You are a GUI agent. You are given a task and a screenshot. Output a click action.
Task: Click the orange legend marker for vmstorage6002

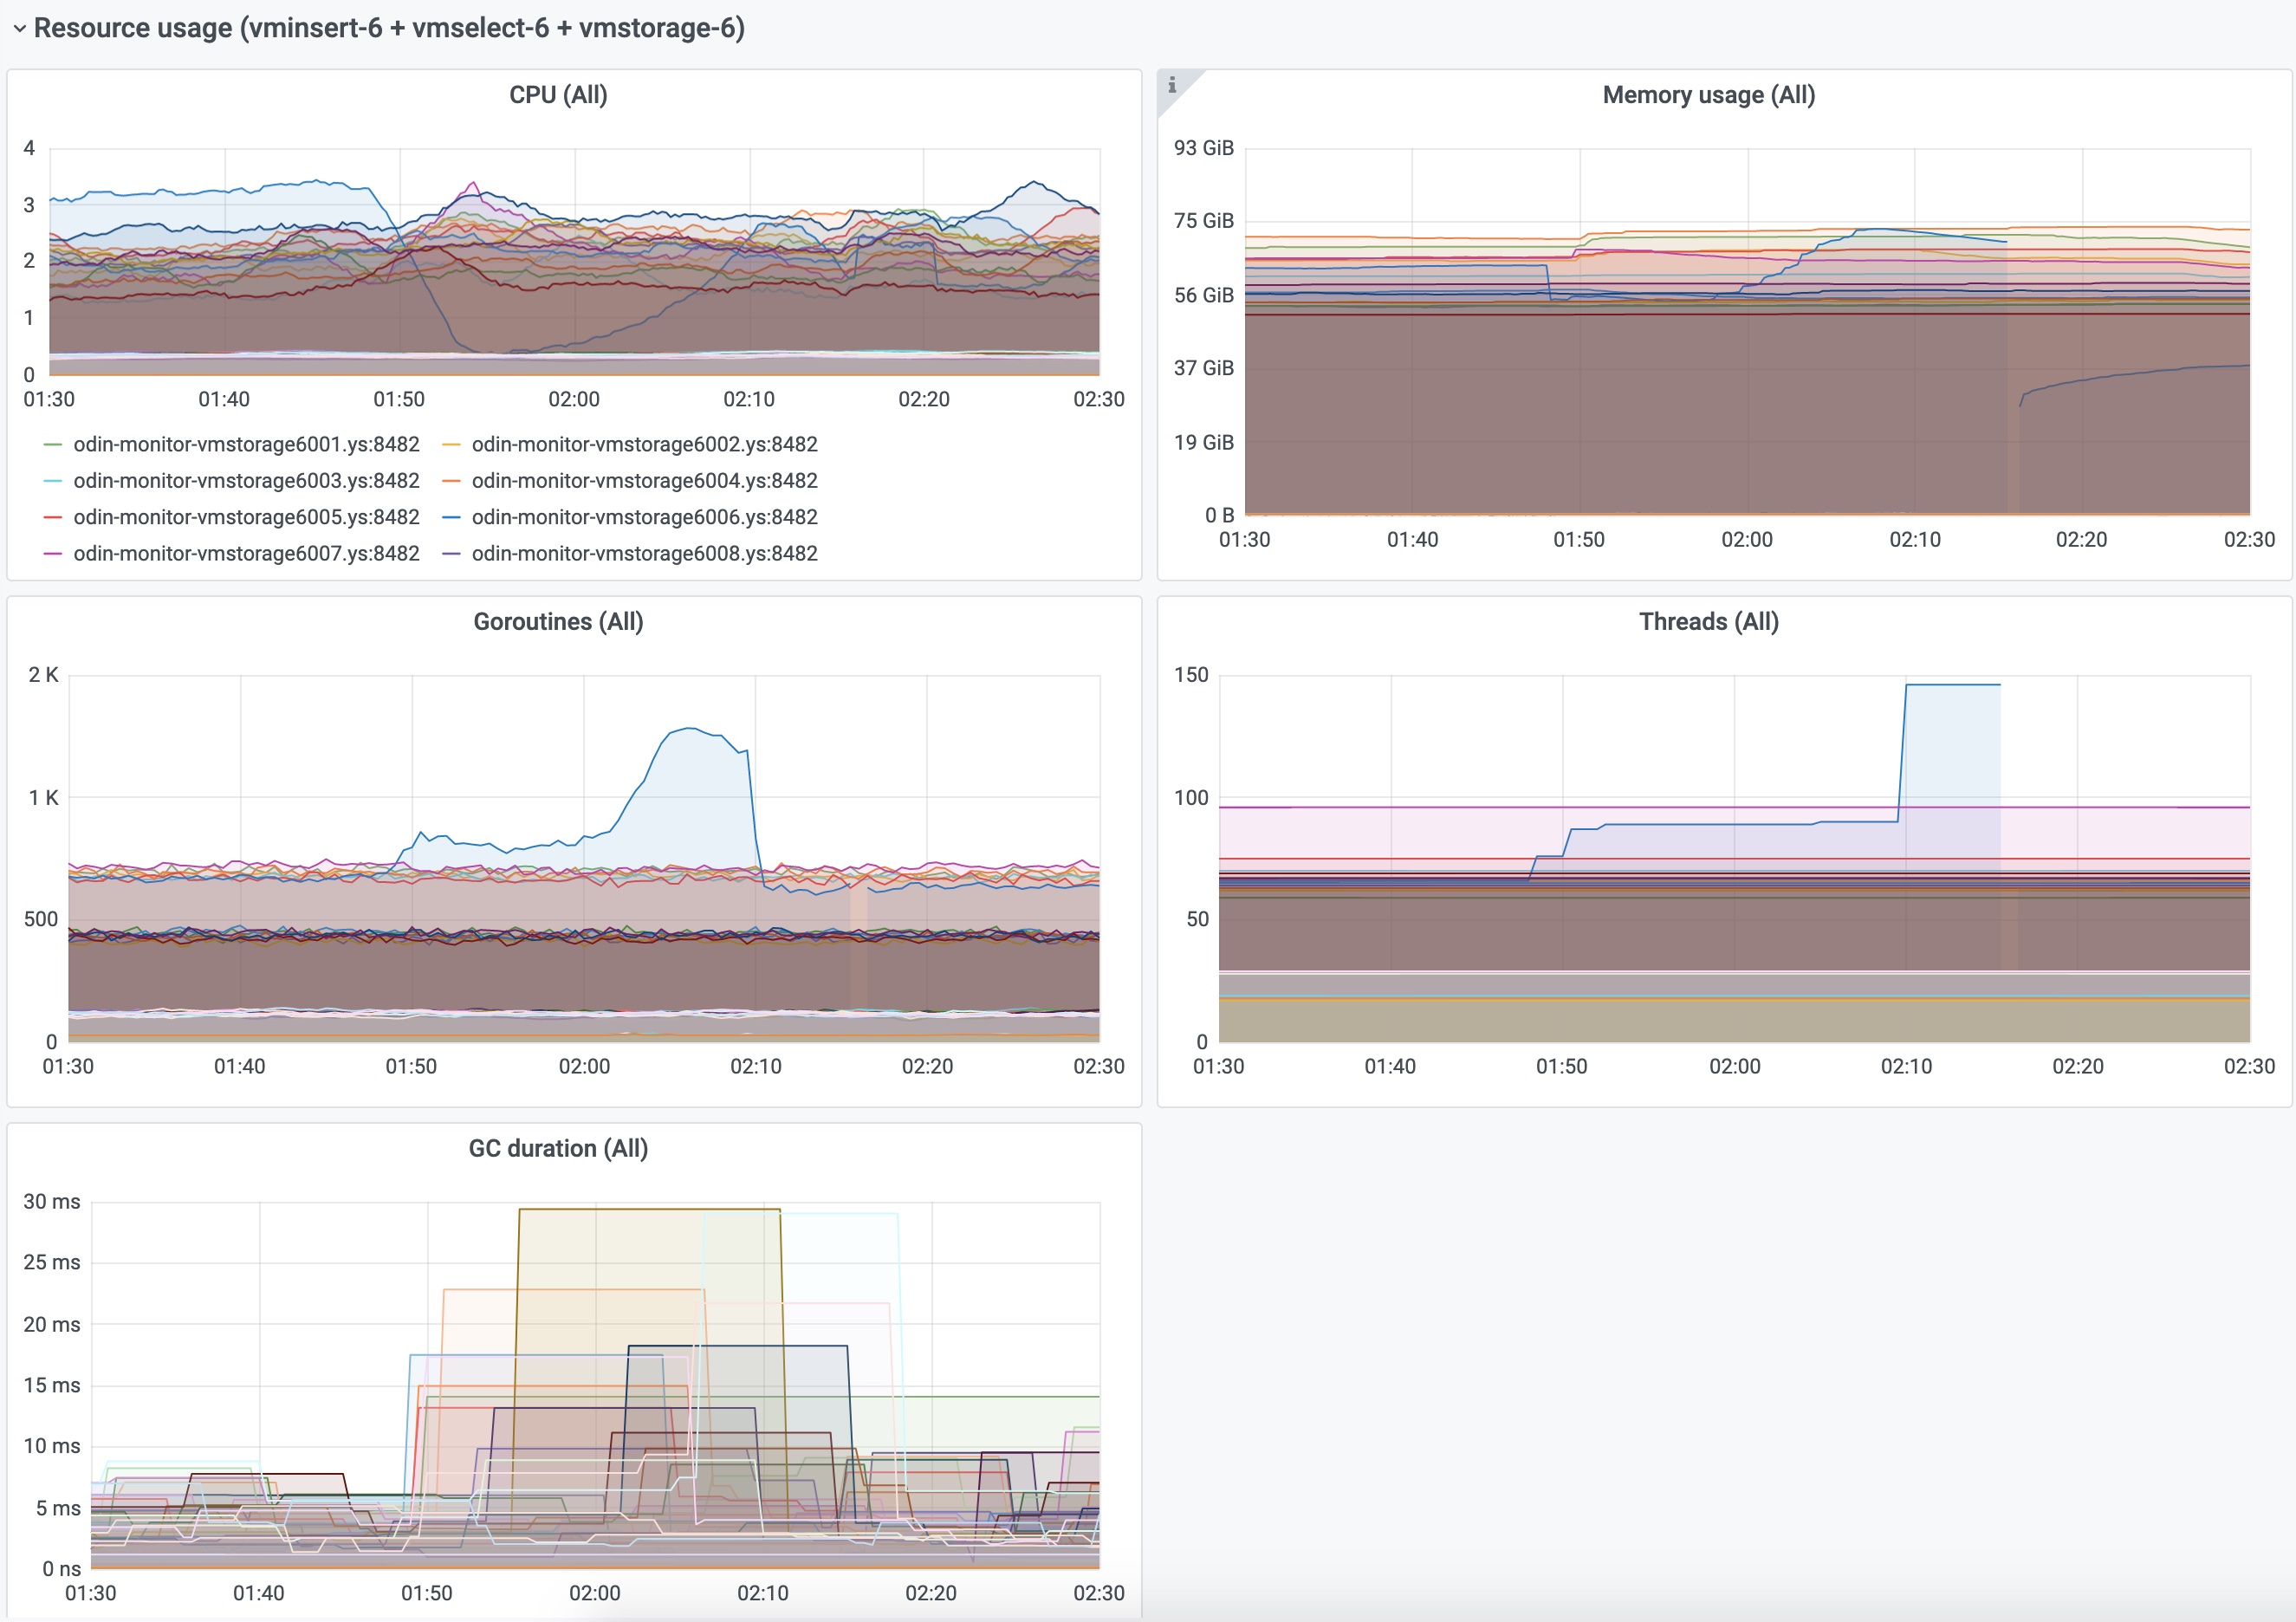[x=453, y=444]
